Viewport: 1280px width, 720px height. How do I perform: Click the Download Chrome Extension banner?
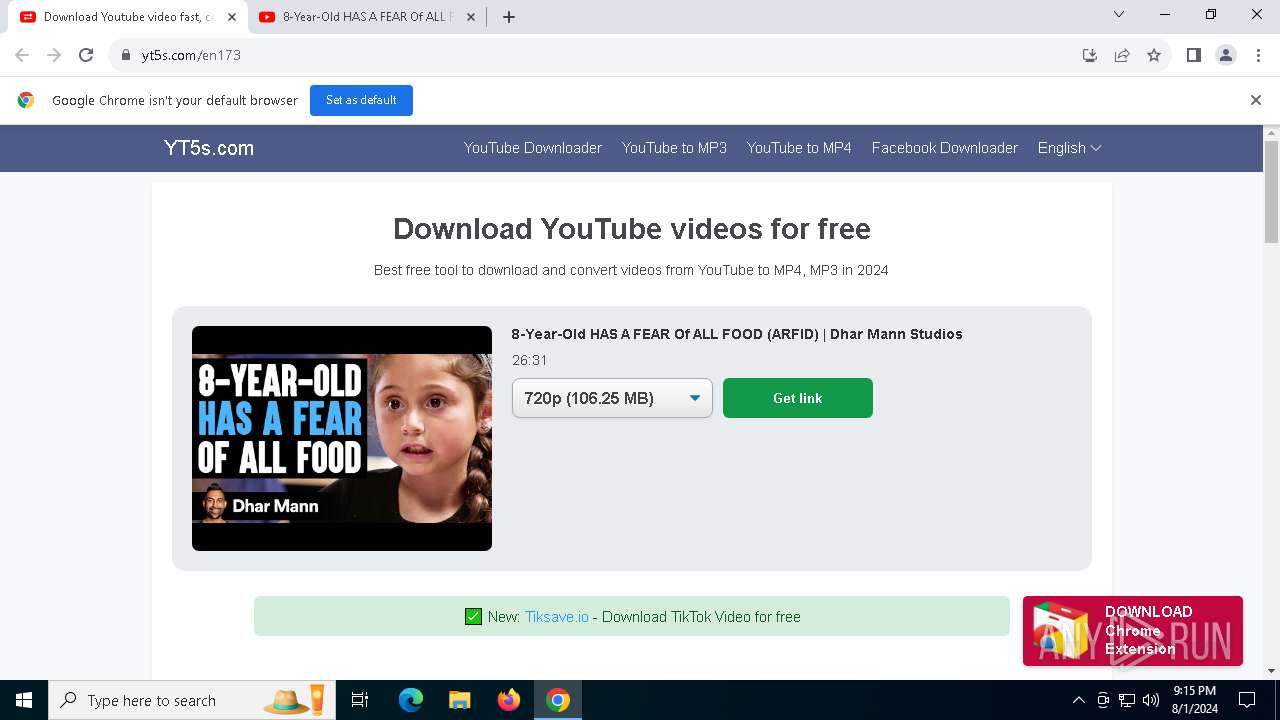[1132, 631]
